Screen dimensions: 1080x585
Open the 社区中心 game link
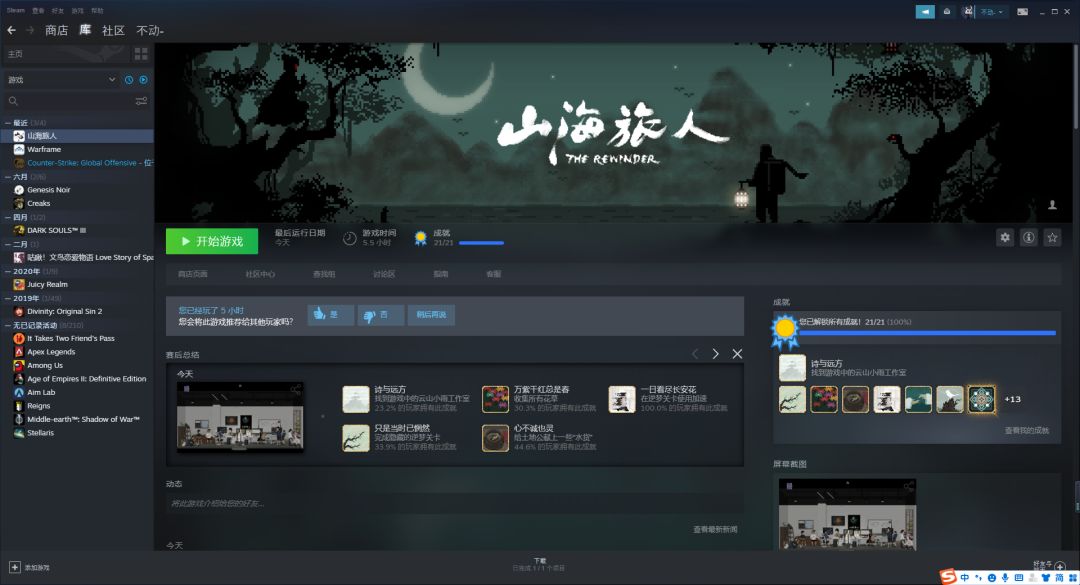coord(260,274)
